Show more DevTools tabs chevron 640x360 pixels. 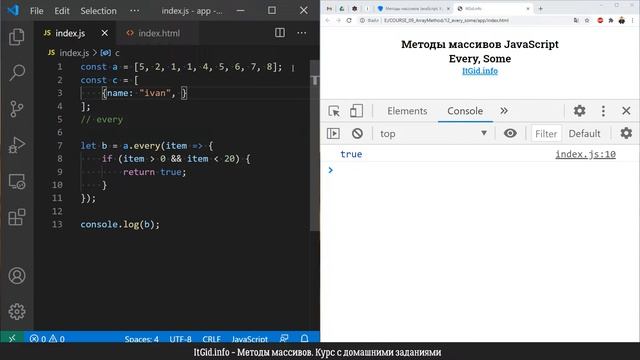coord(504,111)
